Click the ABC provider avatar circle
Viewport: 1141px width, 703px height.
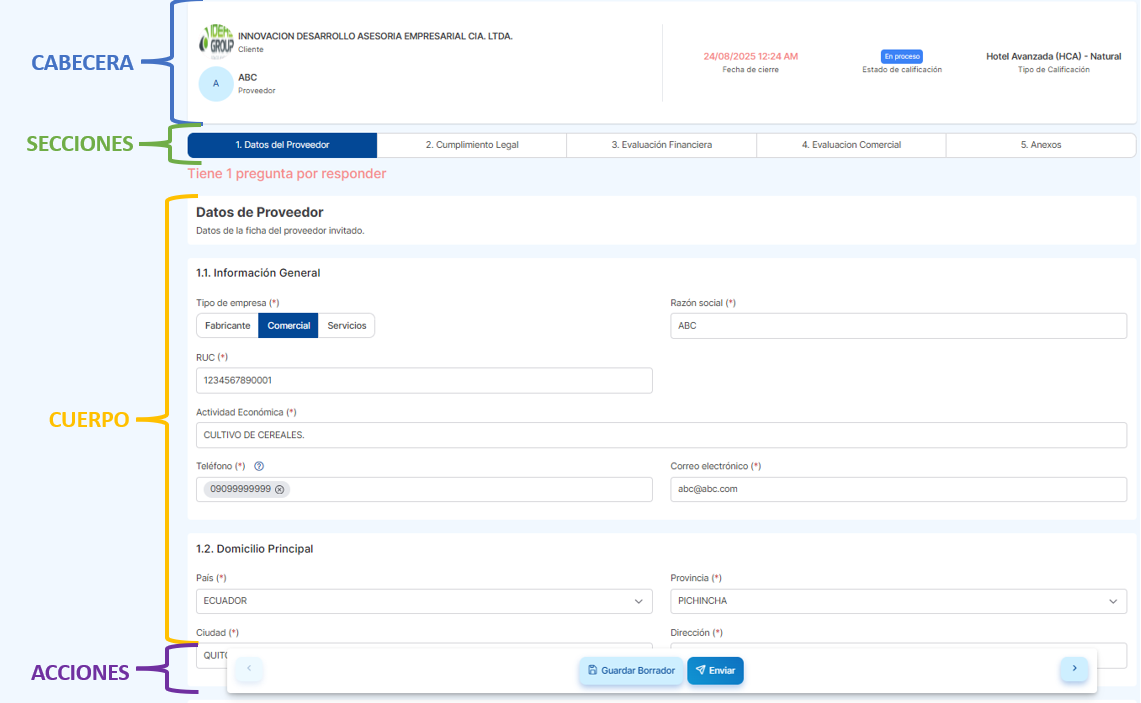tap(216, 84)
